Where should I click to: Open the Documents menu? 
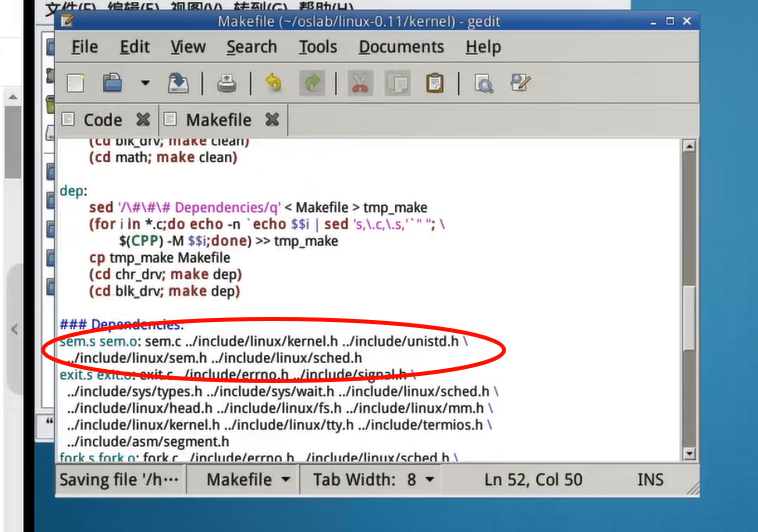point(400,47)
